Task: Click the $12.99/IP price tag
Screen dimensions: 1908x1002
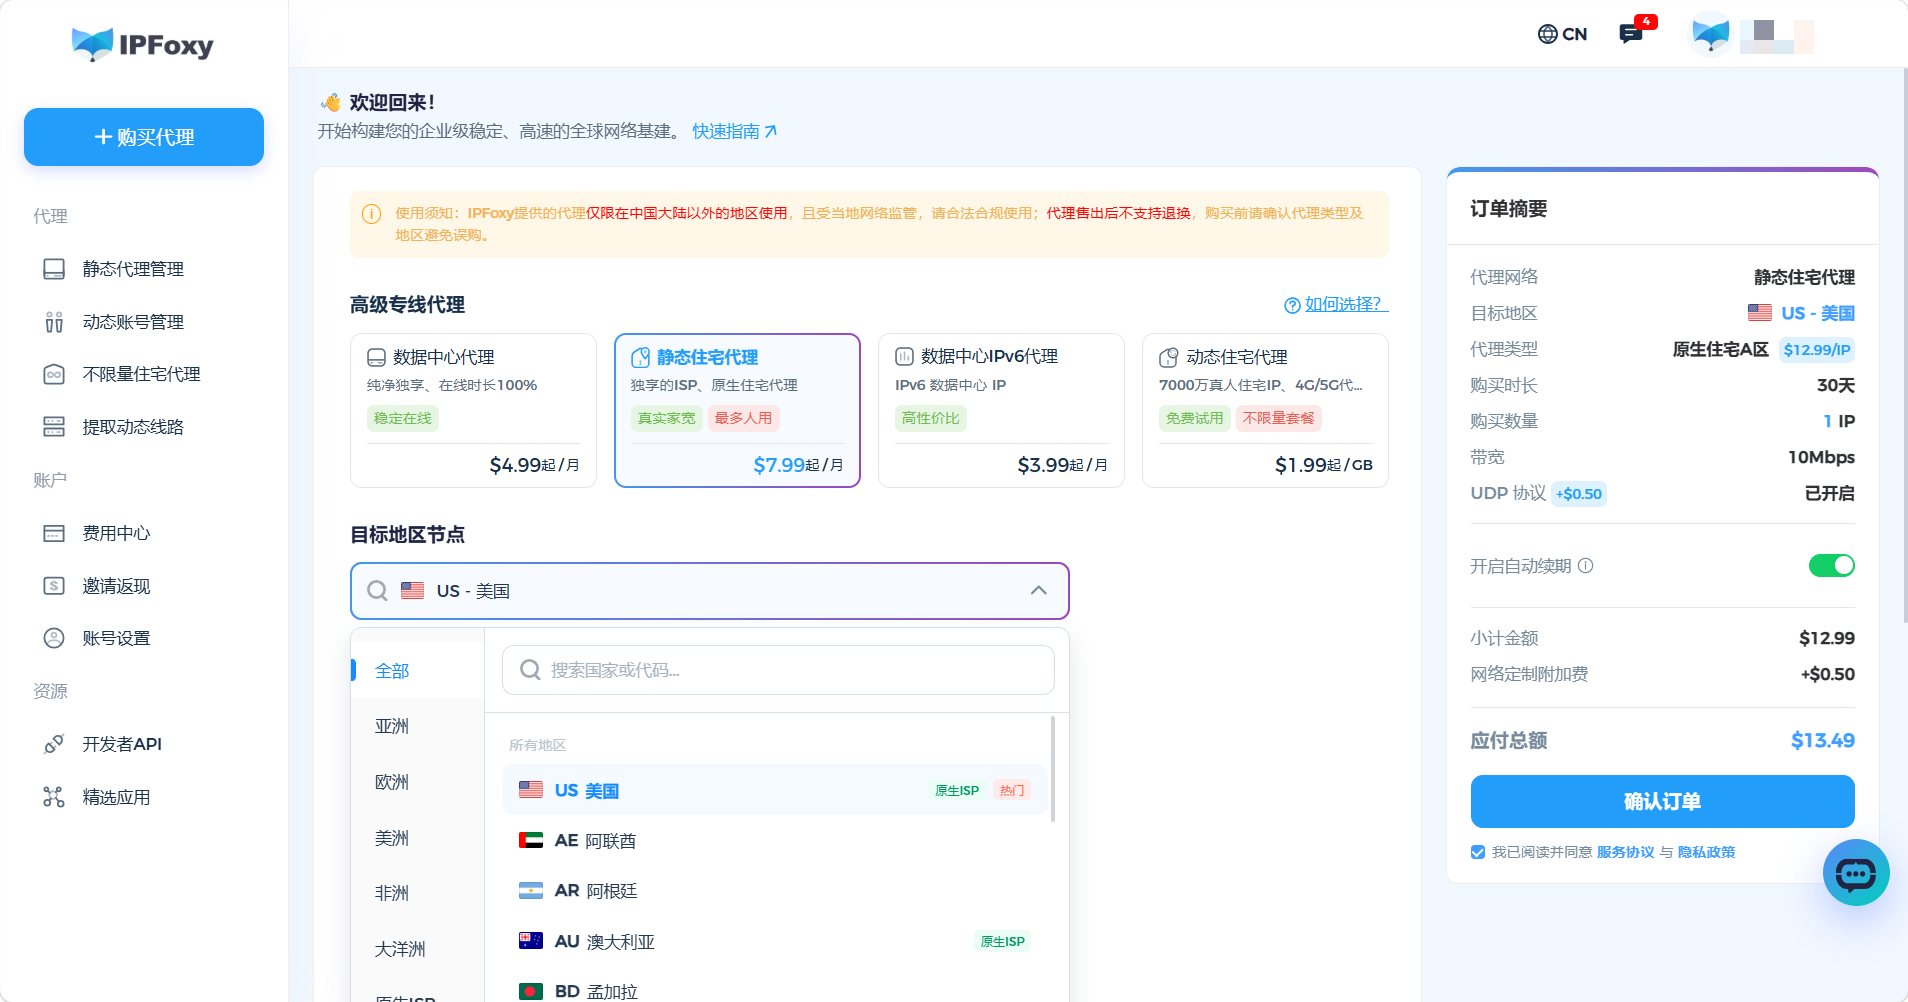Action: [x=1817, y=350]
